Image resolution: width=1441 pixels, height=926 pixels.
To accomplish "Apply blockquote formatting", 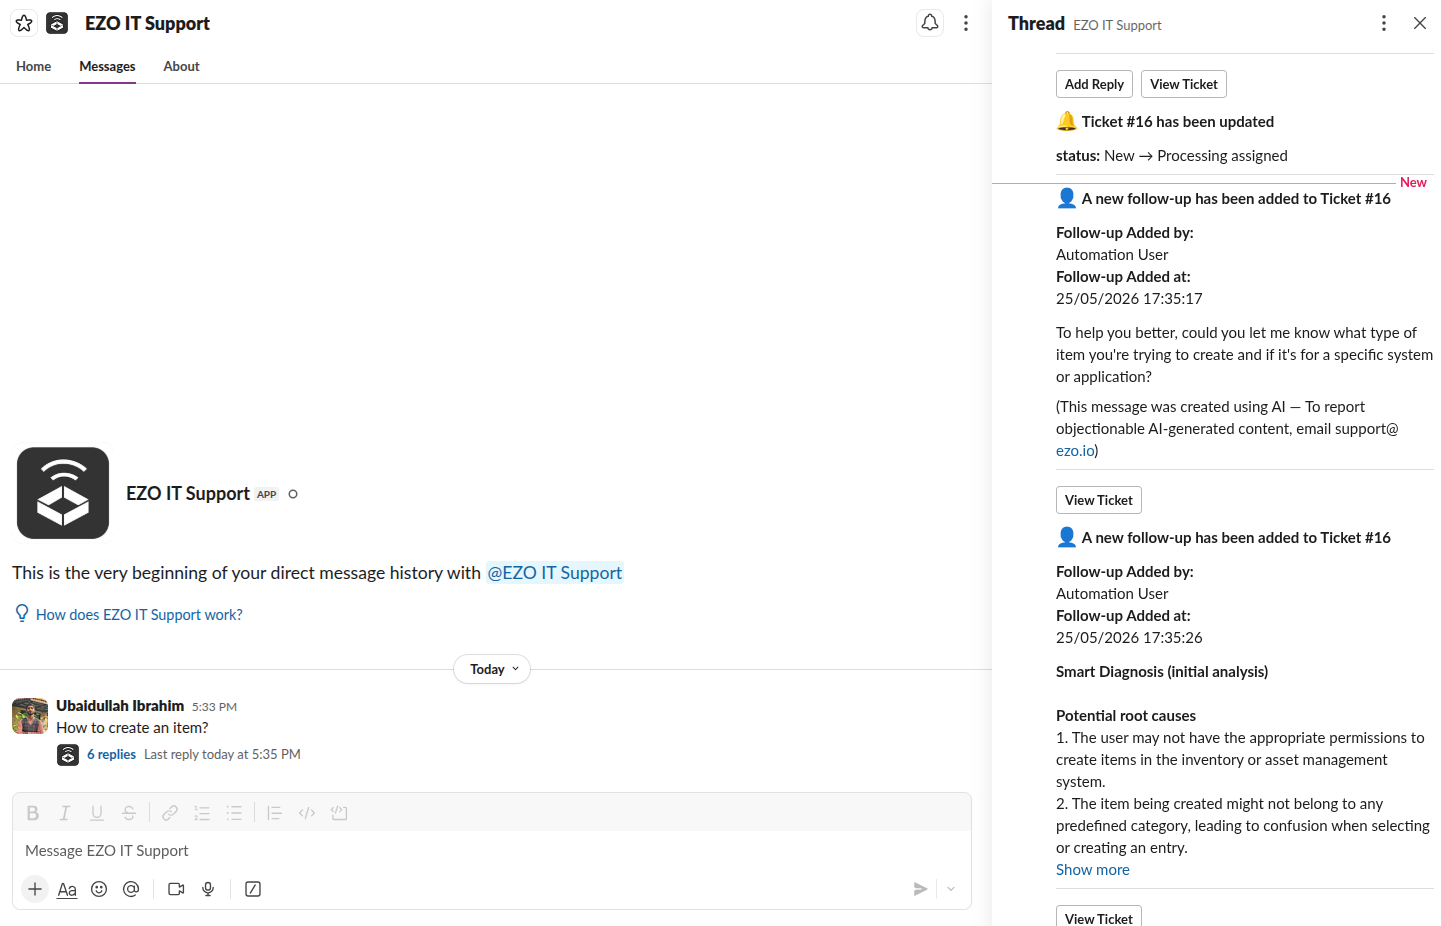I will point(275,813).
